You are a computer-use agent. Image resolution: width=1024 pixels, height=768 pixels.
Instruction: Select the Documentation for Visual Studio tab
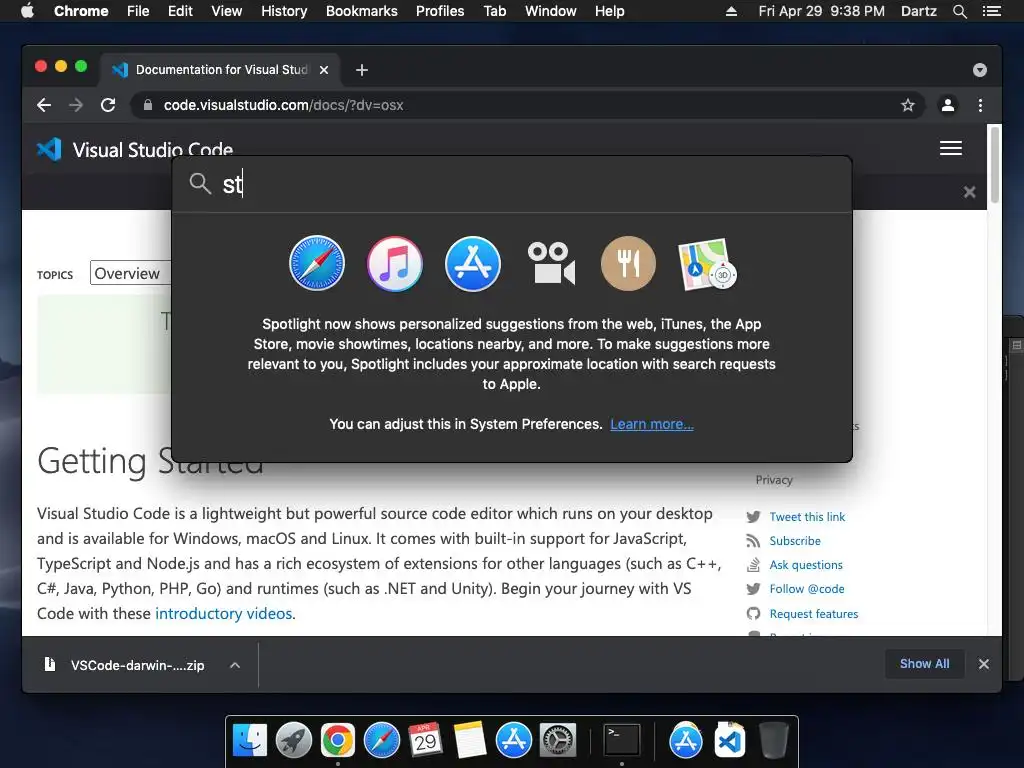[219, 70]
